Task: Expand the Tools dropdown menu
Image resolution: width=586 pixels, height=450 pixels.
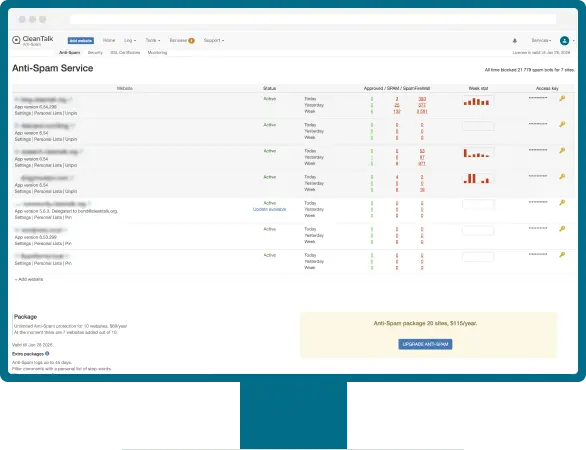Action: (152, 40)
